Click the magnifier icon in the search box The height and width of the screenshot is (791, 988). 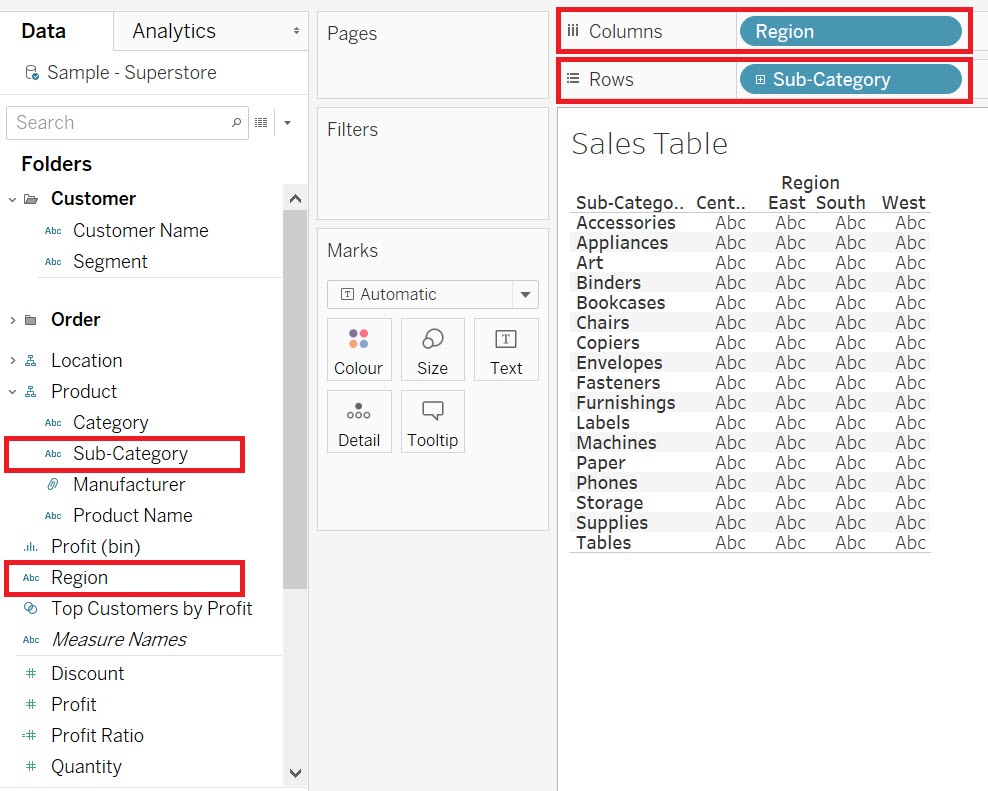click(236, 122)
